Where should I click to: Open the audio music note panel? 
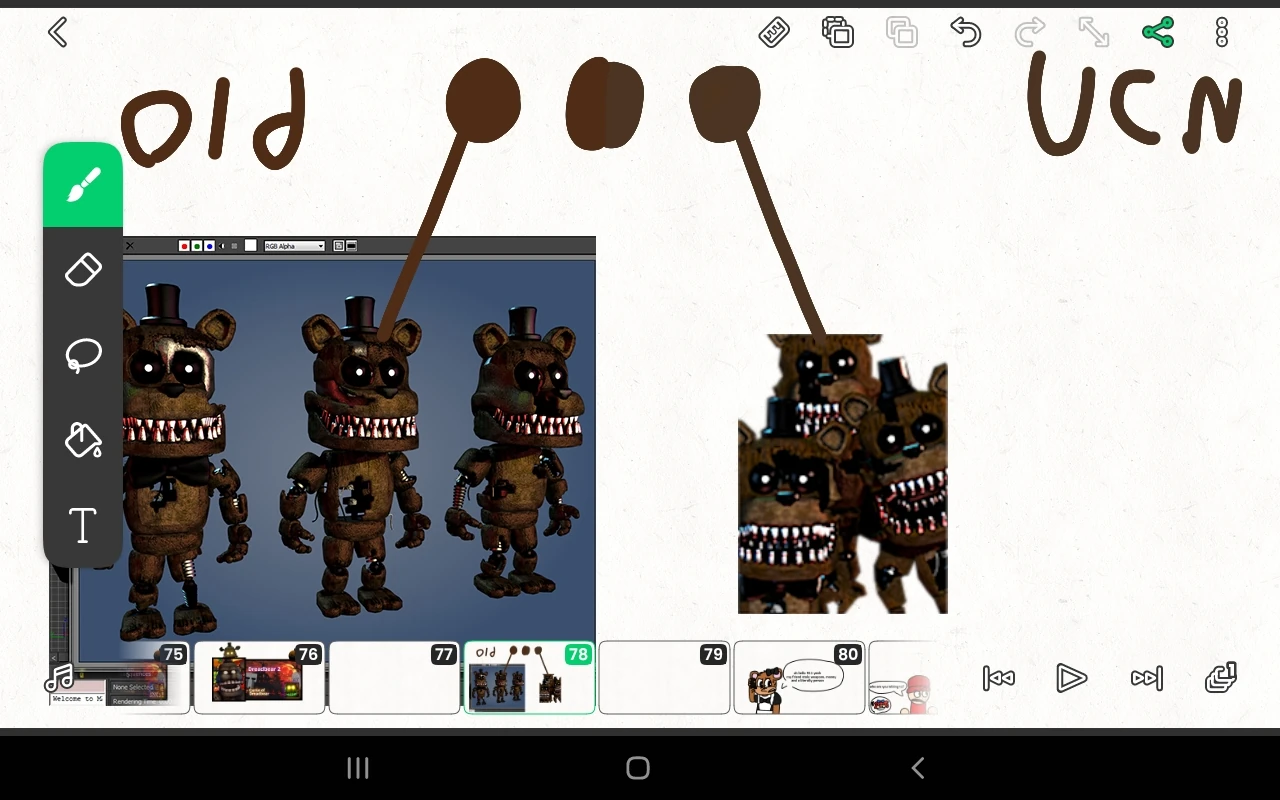click(x=60, y=678)
